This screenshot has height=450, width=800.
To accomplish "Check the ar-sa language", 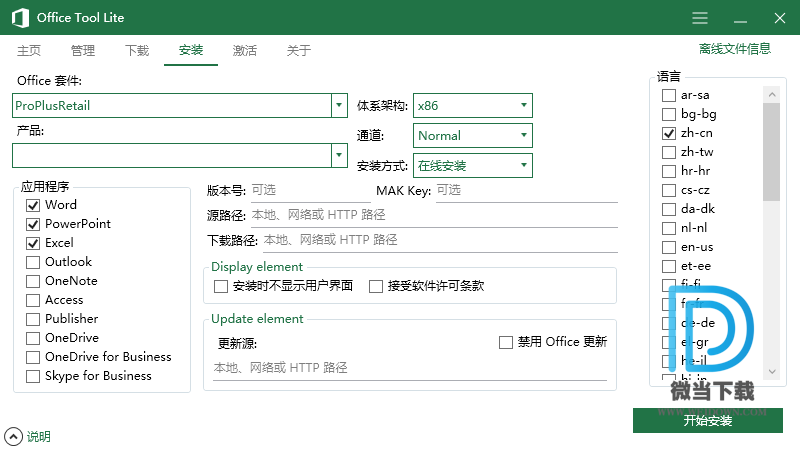I will [668, 95].
